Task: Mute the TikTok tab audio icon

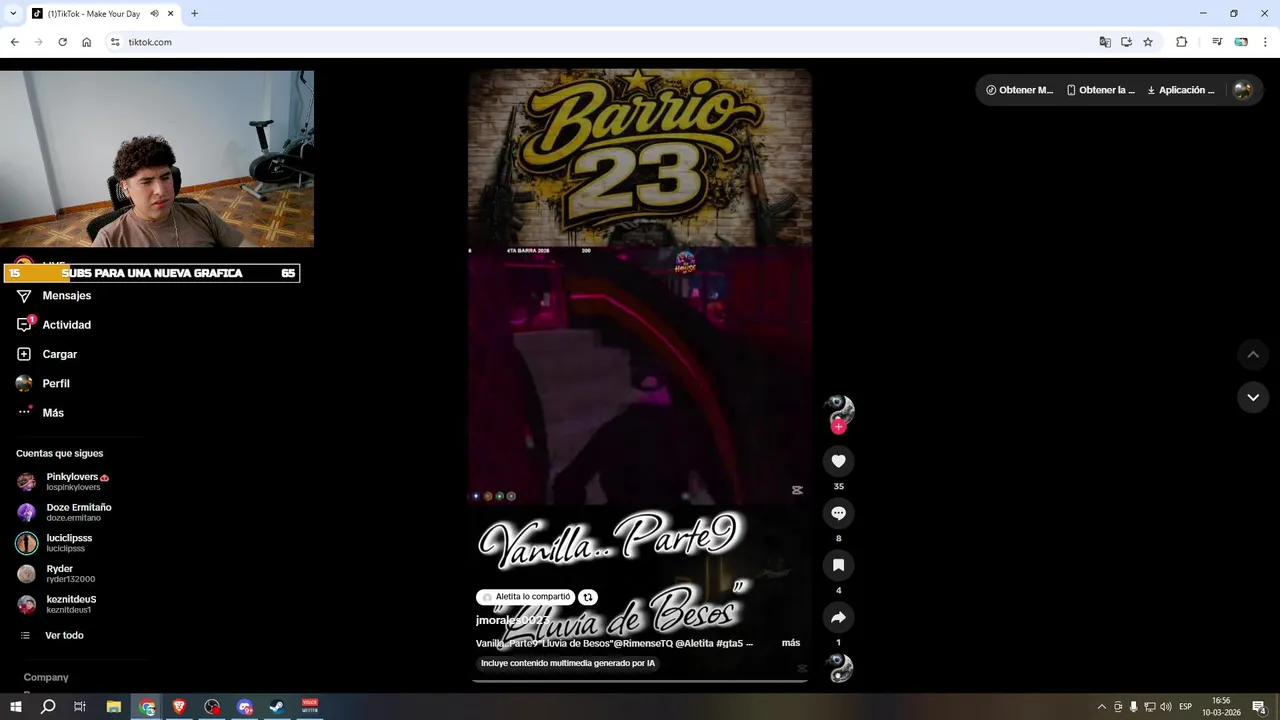Action: 154,14
